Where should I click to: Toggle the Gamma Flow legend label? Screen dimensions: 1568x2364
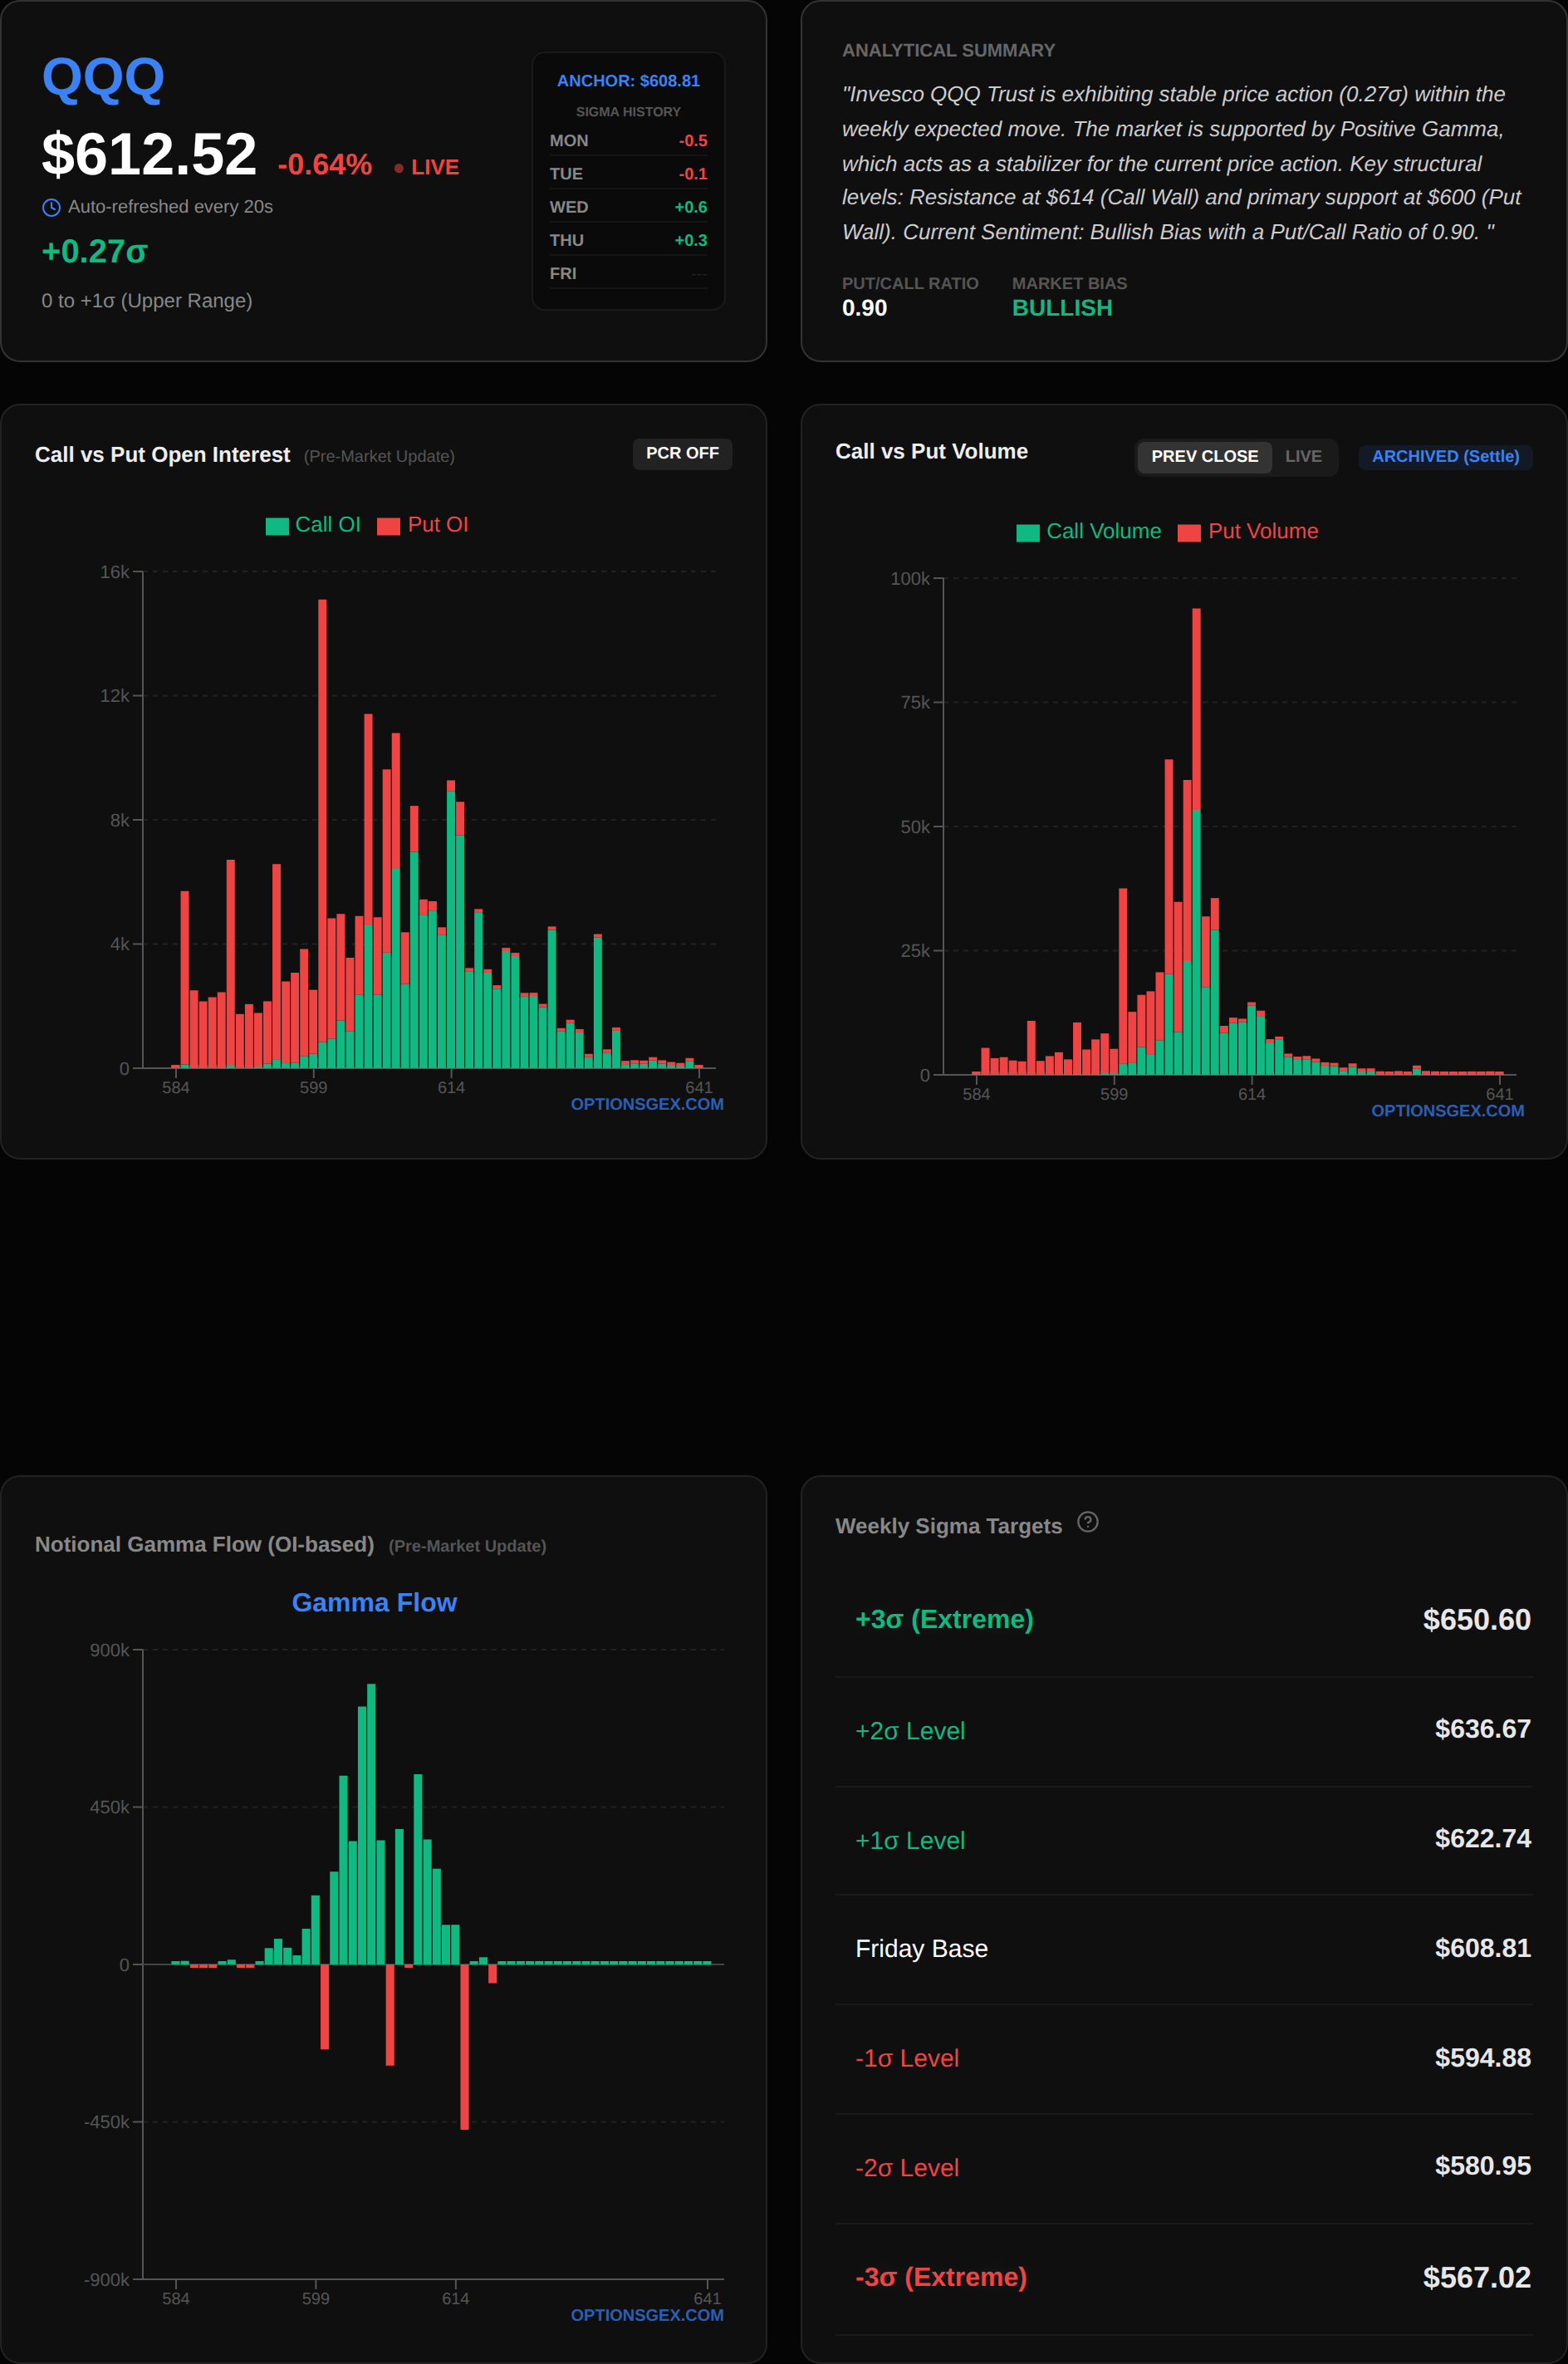374,1602
